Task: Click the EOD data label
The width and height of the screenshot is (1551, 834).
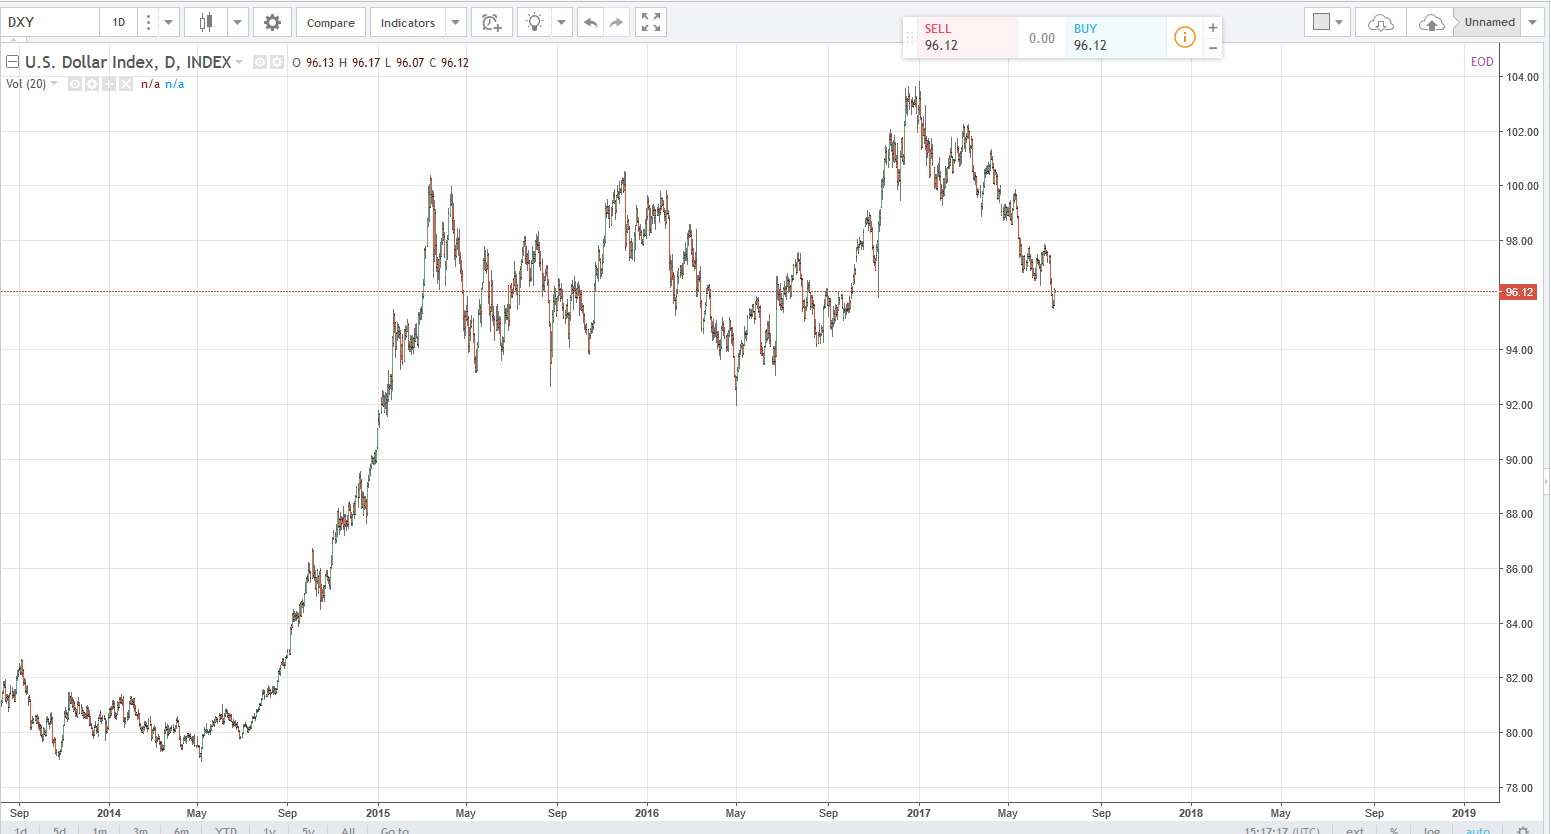Action: [1482, 62]
